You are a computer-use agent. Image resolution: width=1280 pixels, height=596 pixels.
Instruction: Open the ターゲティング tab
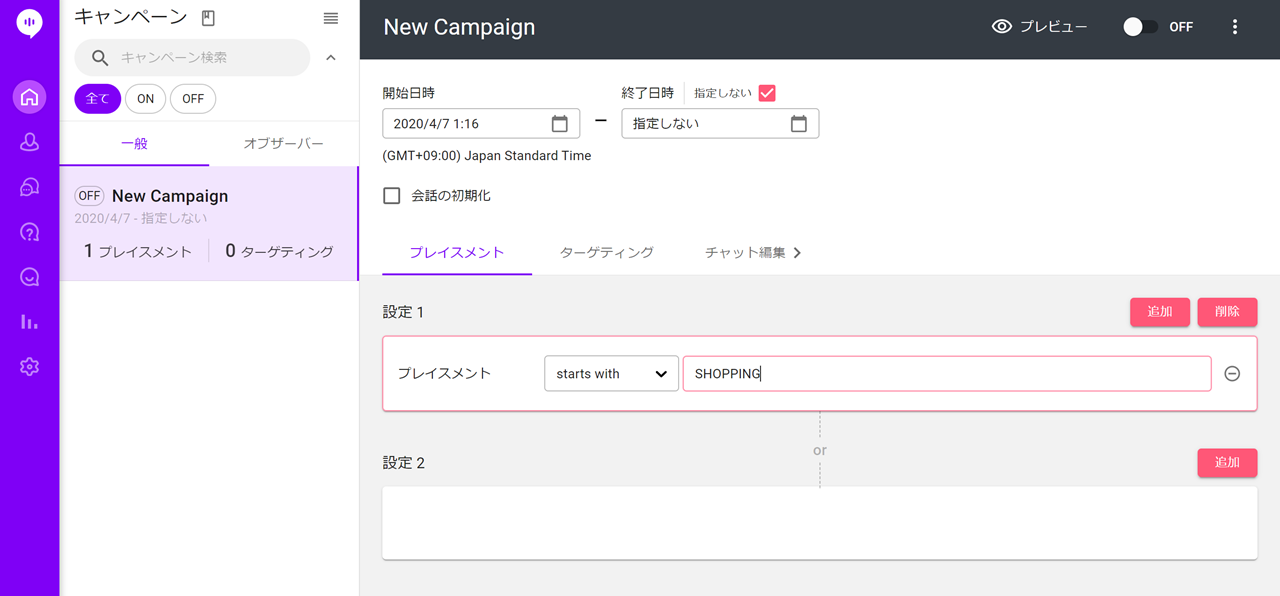(607, 253)
